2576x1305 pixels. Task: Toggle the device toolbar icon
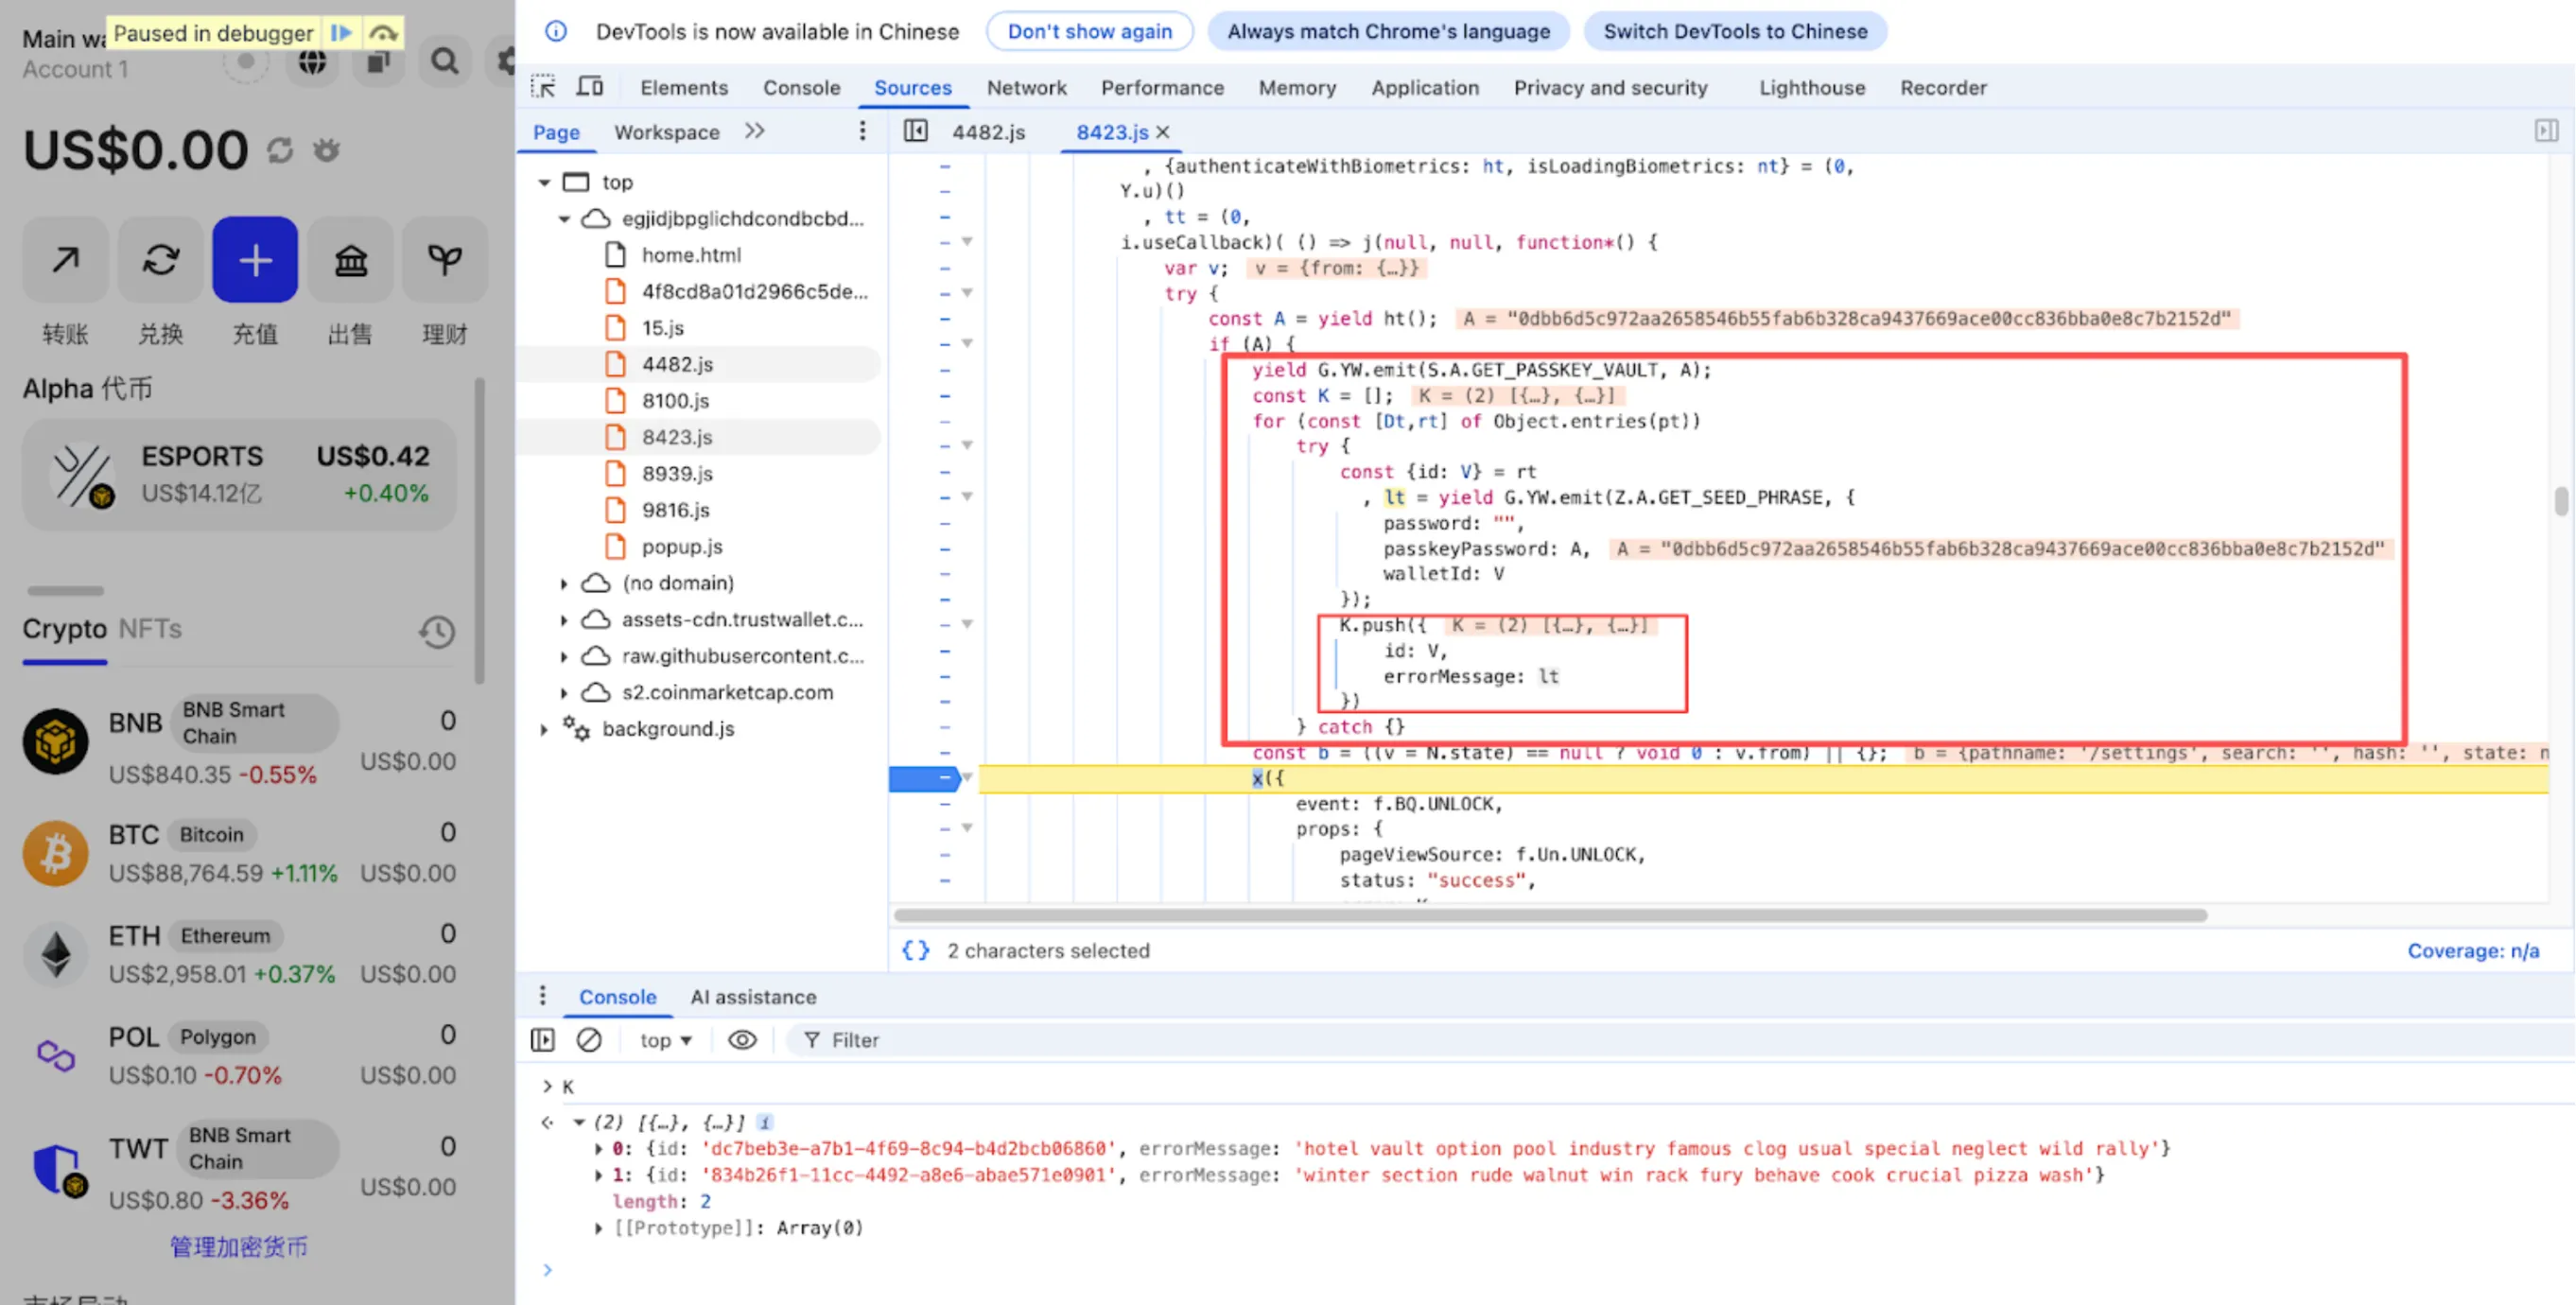coord(590,87)
